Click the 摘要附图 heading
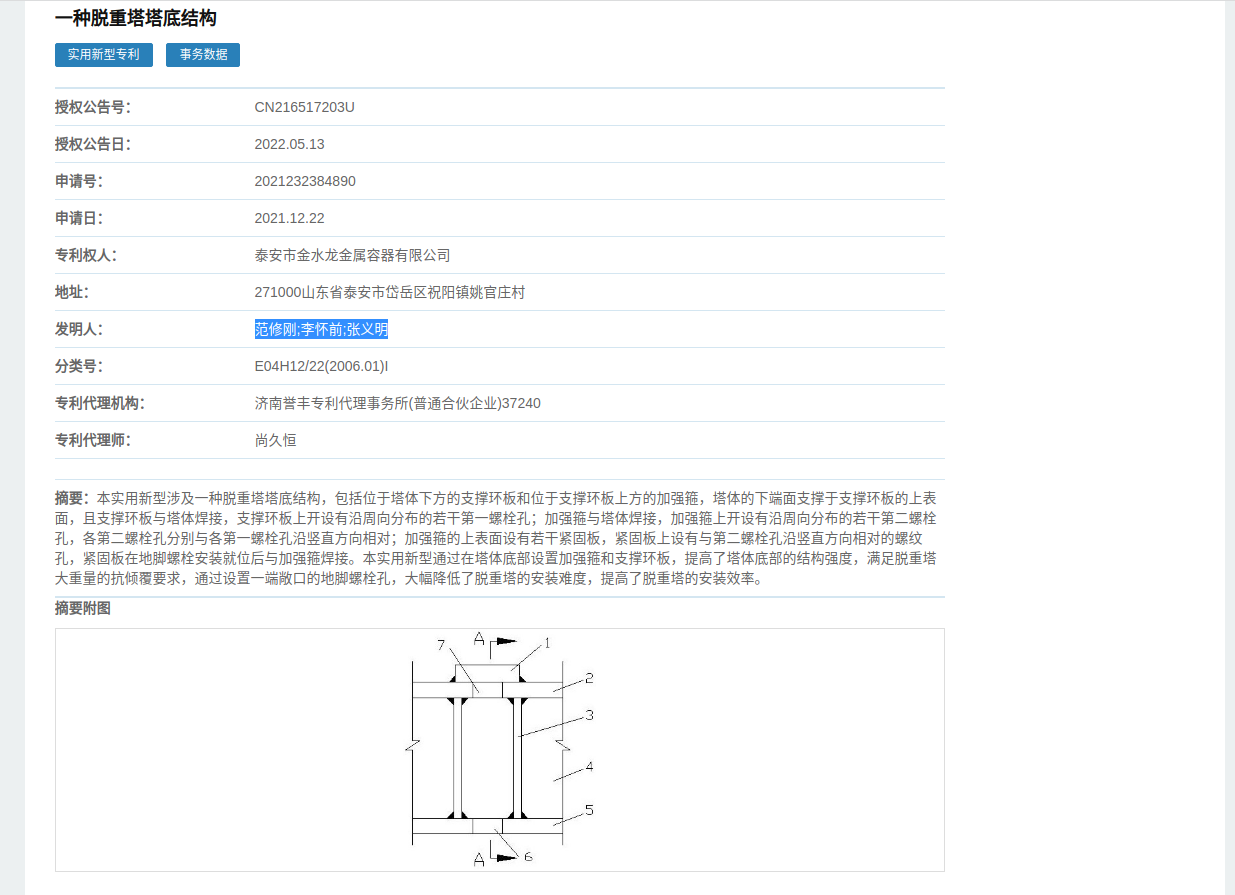1235x895 pixels. click(83, 608)
